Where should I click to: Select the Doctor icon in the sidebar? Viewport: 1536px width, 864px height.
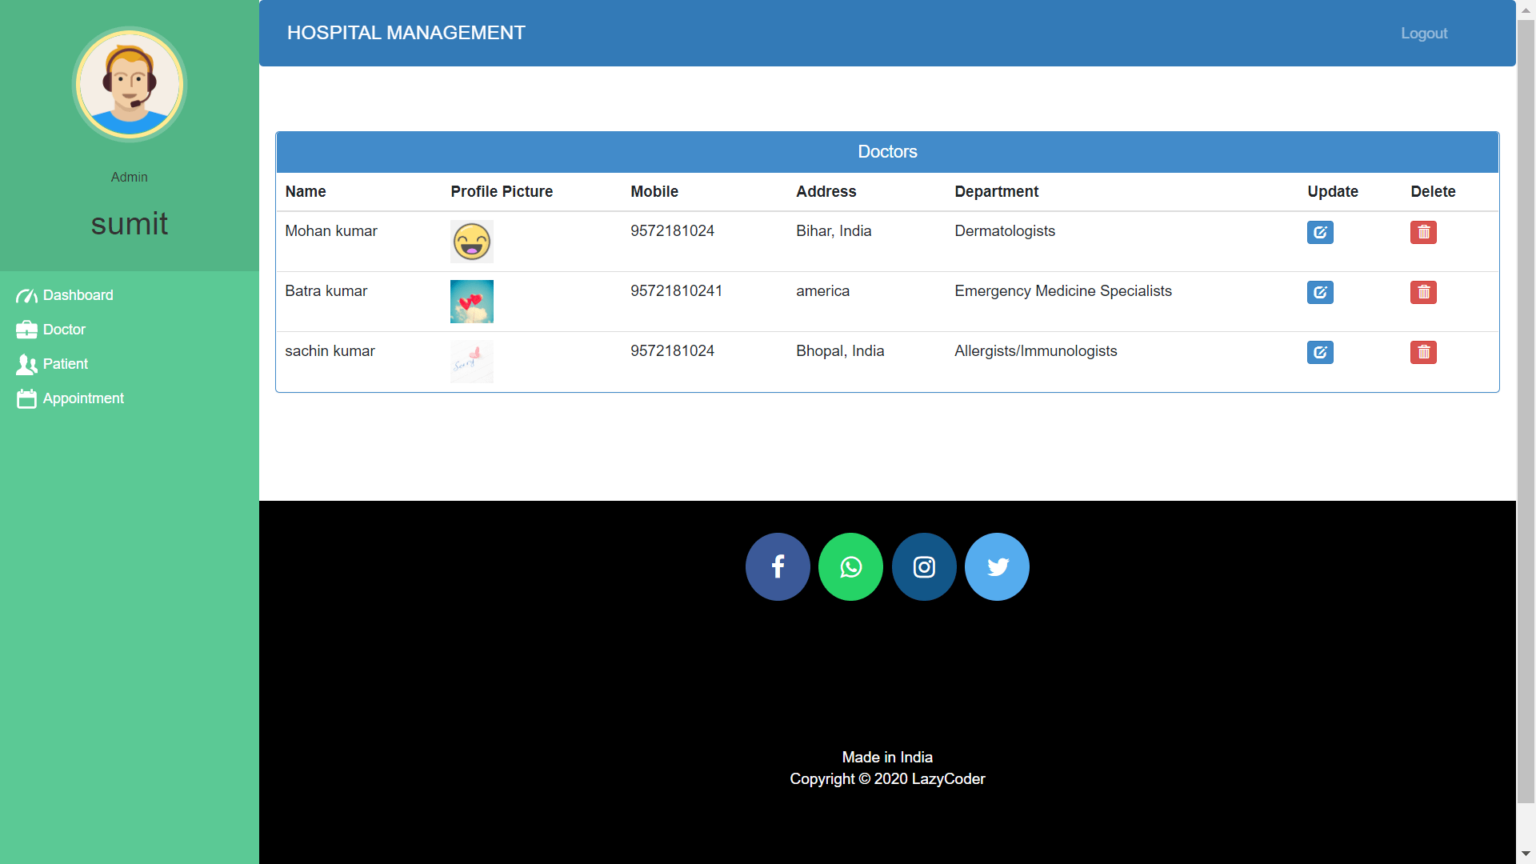(26, 329)
